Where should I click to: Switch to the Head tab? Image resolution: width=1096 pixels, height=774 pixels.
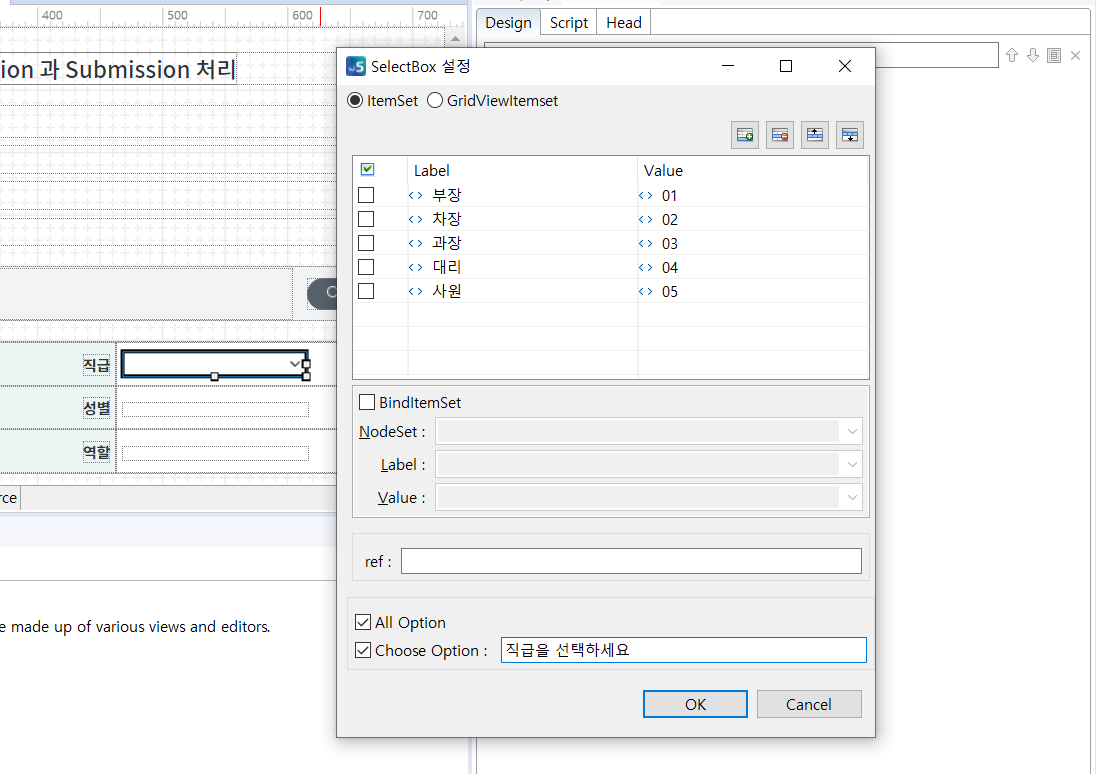[x=623, y=22]
